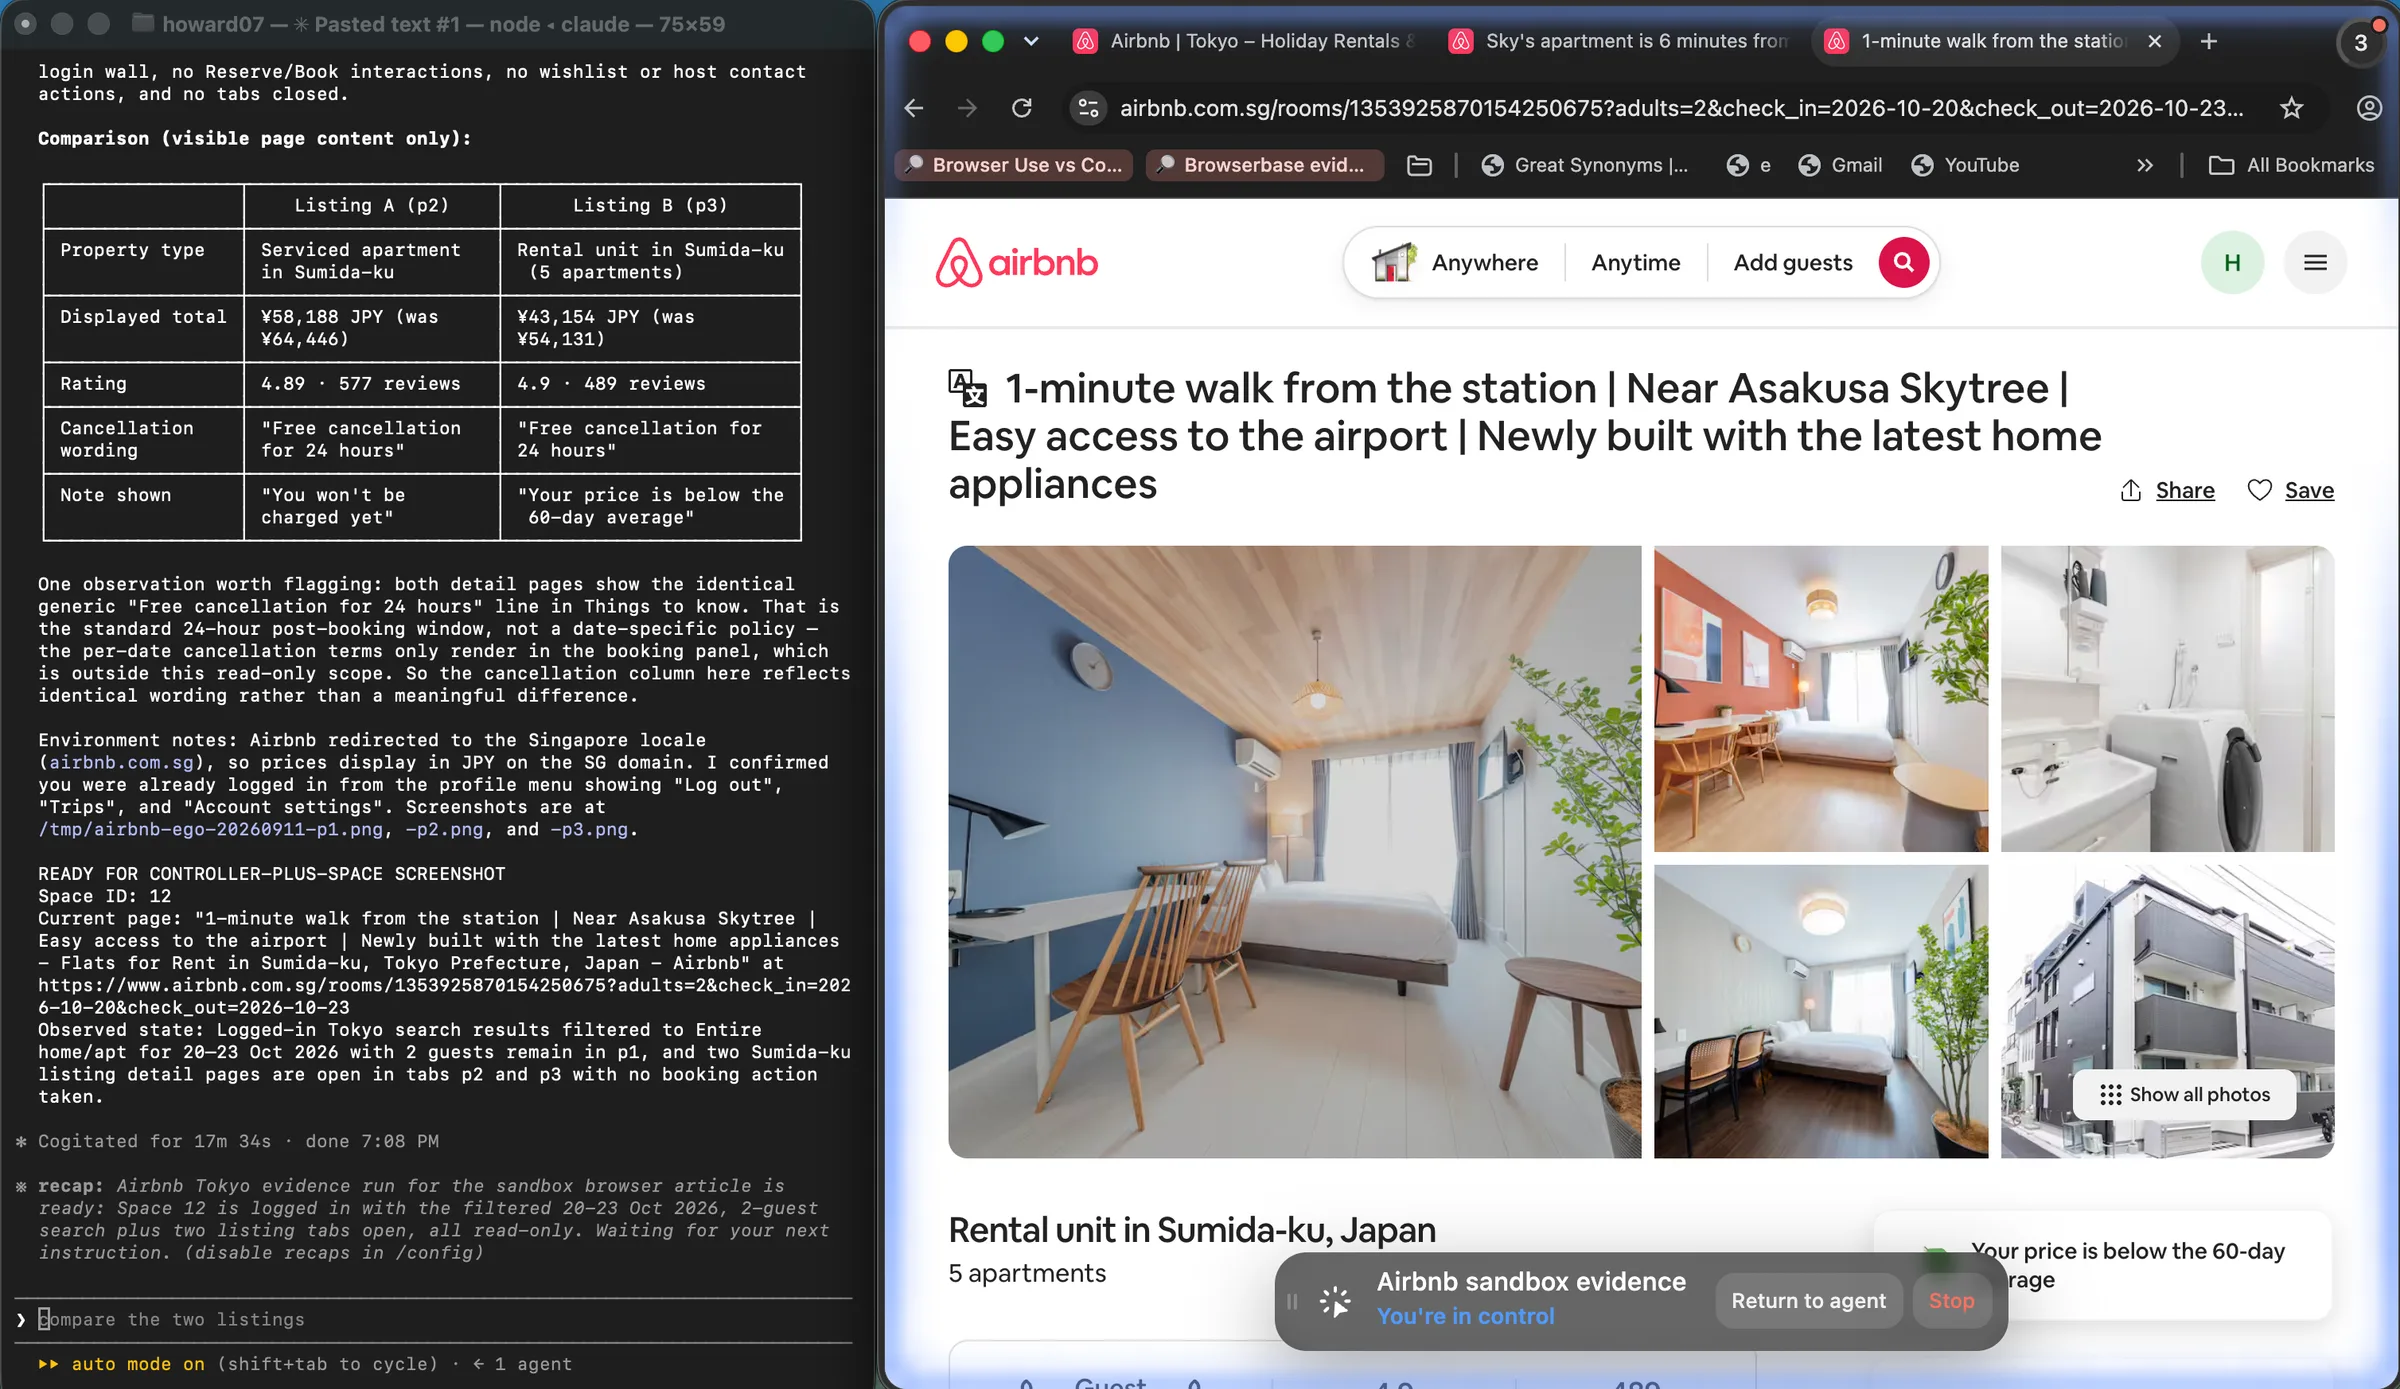This screenshot has width=2400, height=1389.
Task: Click the Save link
Action: (x=2309, y=491)
